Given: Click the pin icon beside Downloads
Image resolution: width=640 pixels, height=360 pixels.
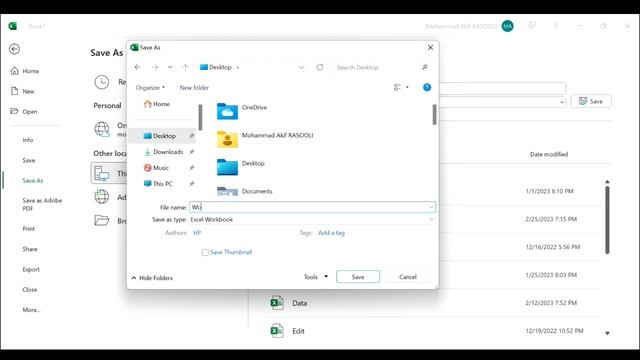Looking at the screenshot, I should (x=192, y=152).
